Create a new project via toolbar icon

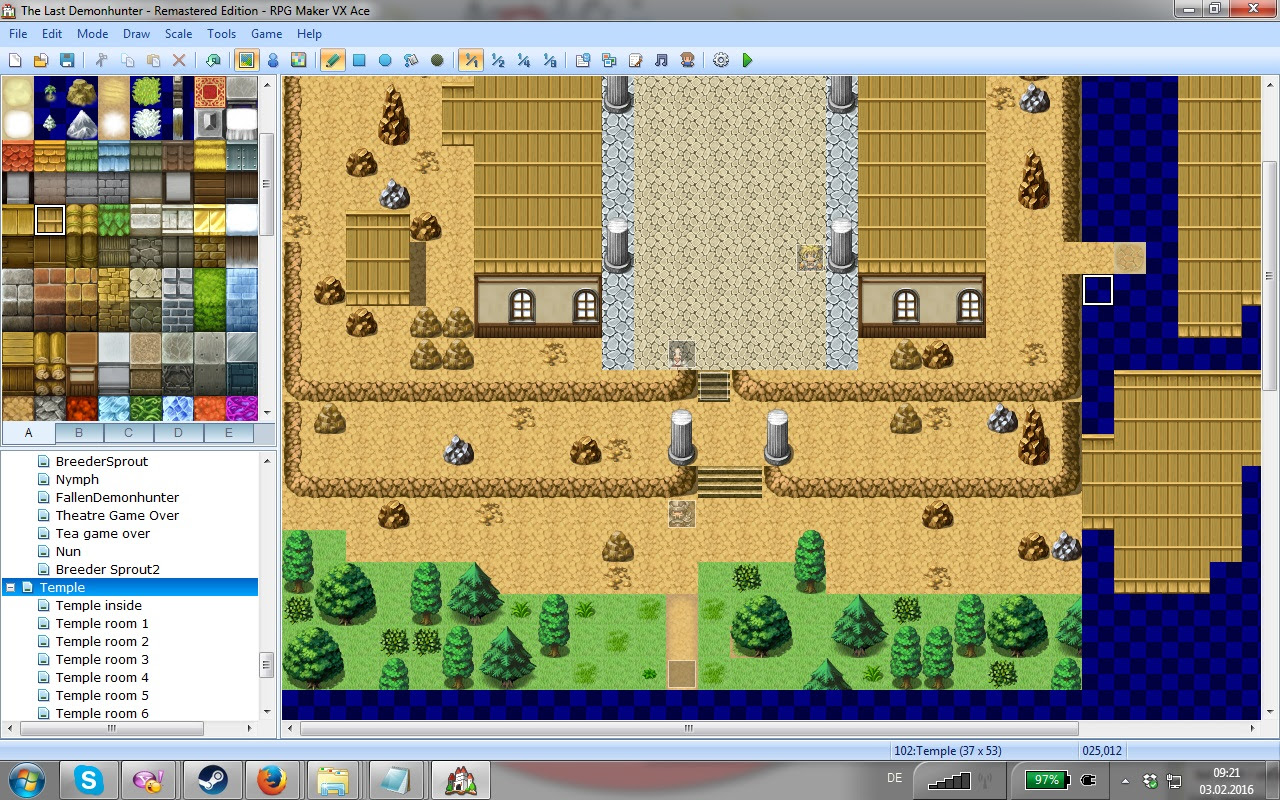click(15, 60)
